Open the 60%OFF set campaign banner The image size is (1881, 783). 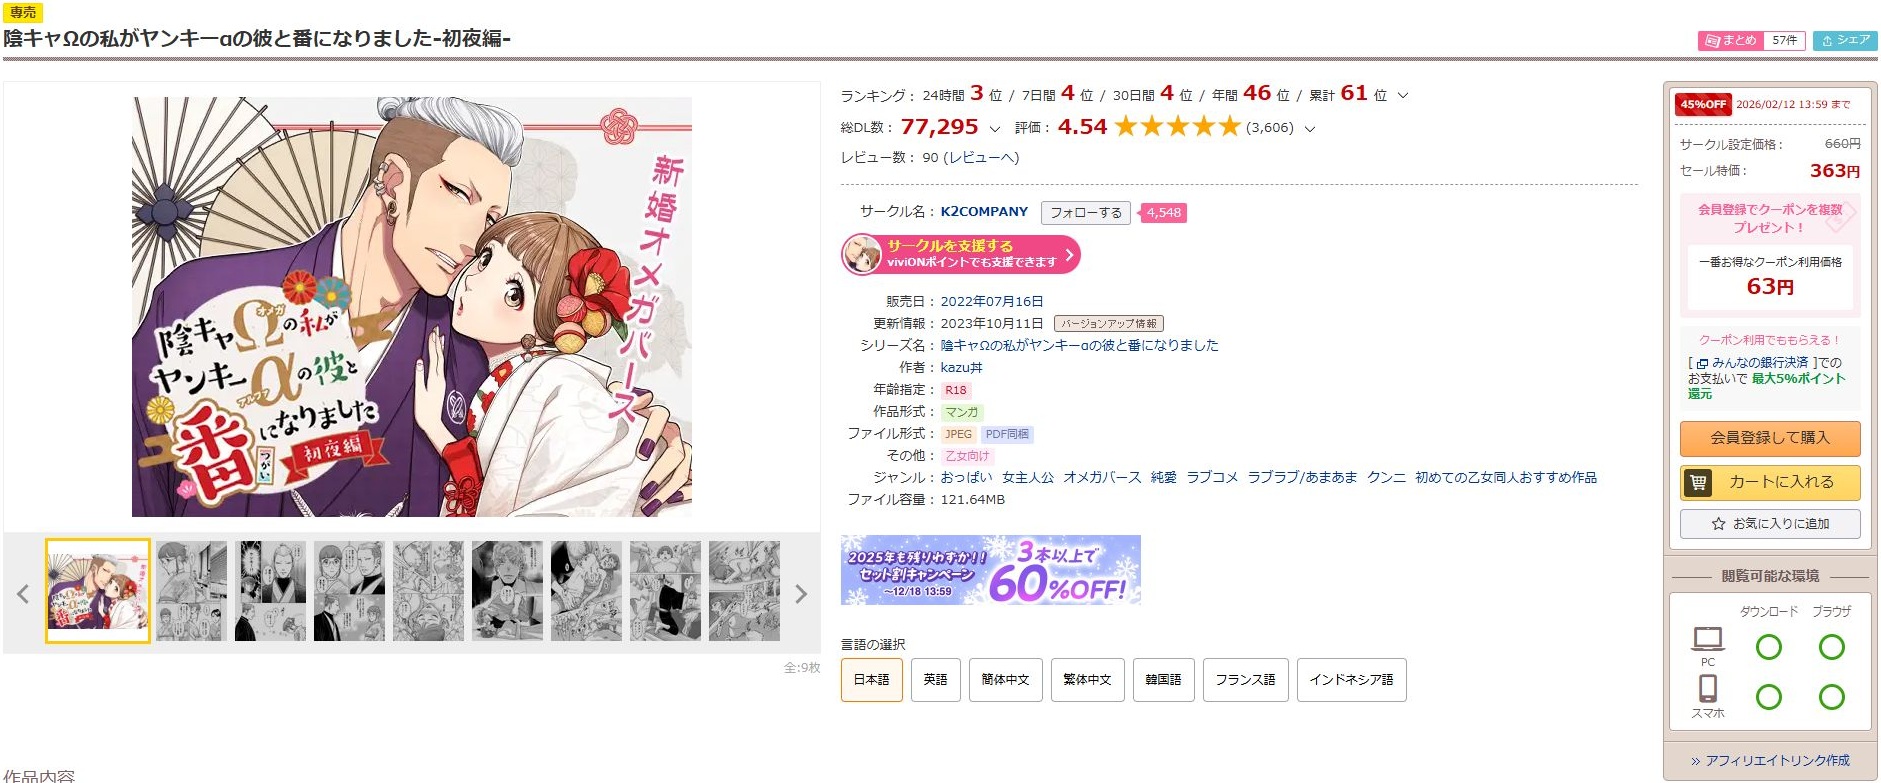coord(990,570)
